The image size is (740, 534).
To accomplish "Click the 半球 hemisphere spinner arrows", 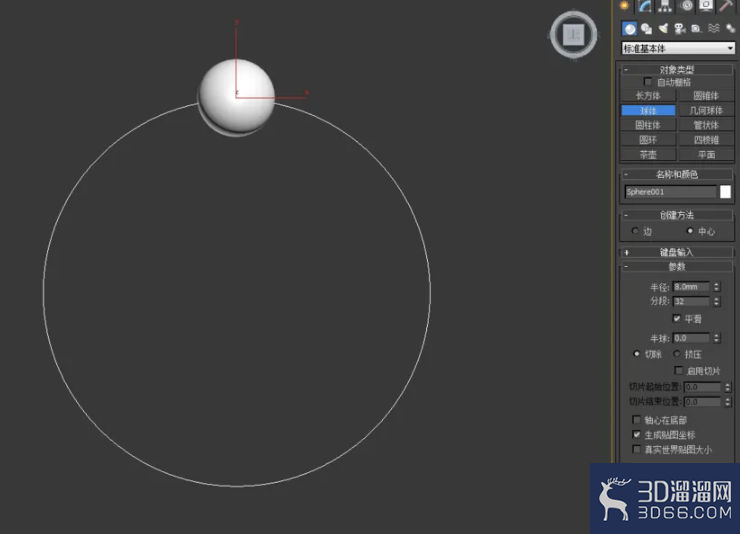I will click(x=716, y=338).
